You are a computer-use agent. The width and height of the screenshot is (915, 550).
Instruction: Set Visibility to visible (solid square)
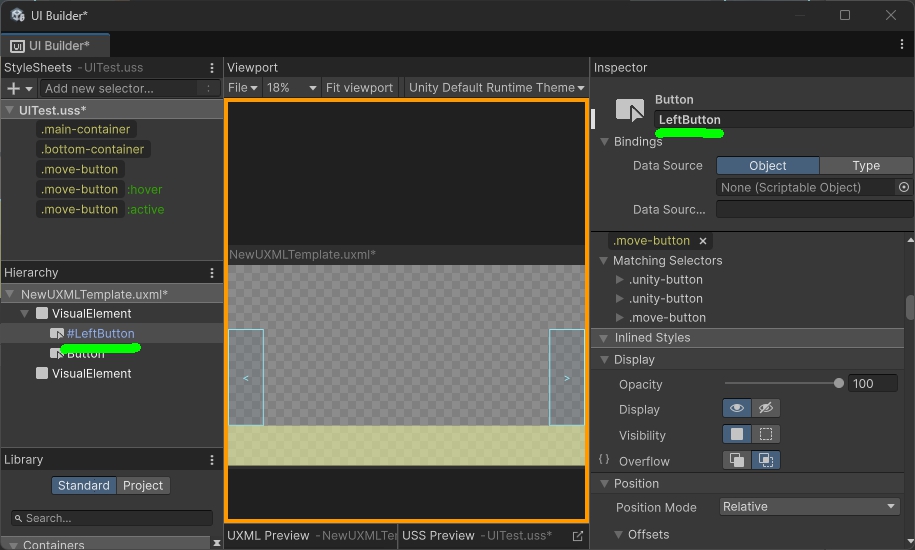(x=737, y=434)
